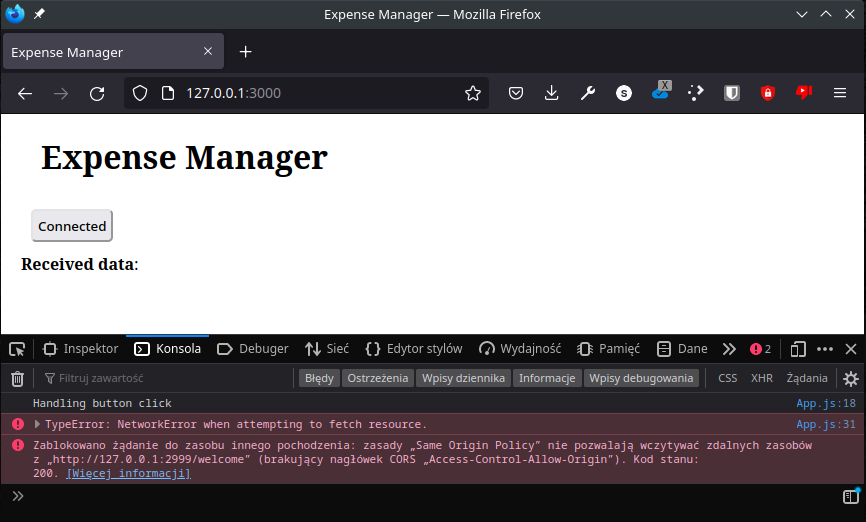Toggle the multi-line editor mode icon
The image size is (866, 522).
(851, 496)
